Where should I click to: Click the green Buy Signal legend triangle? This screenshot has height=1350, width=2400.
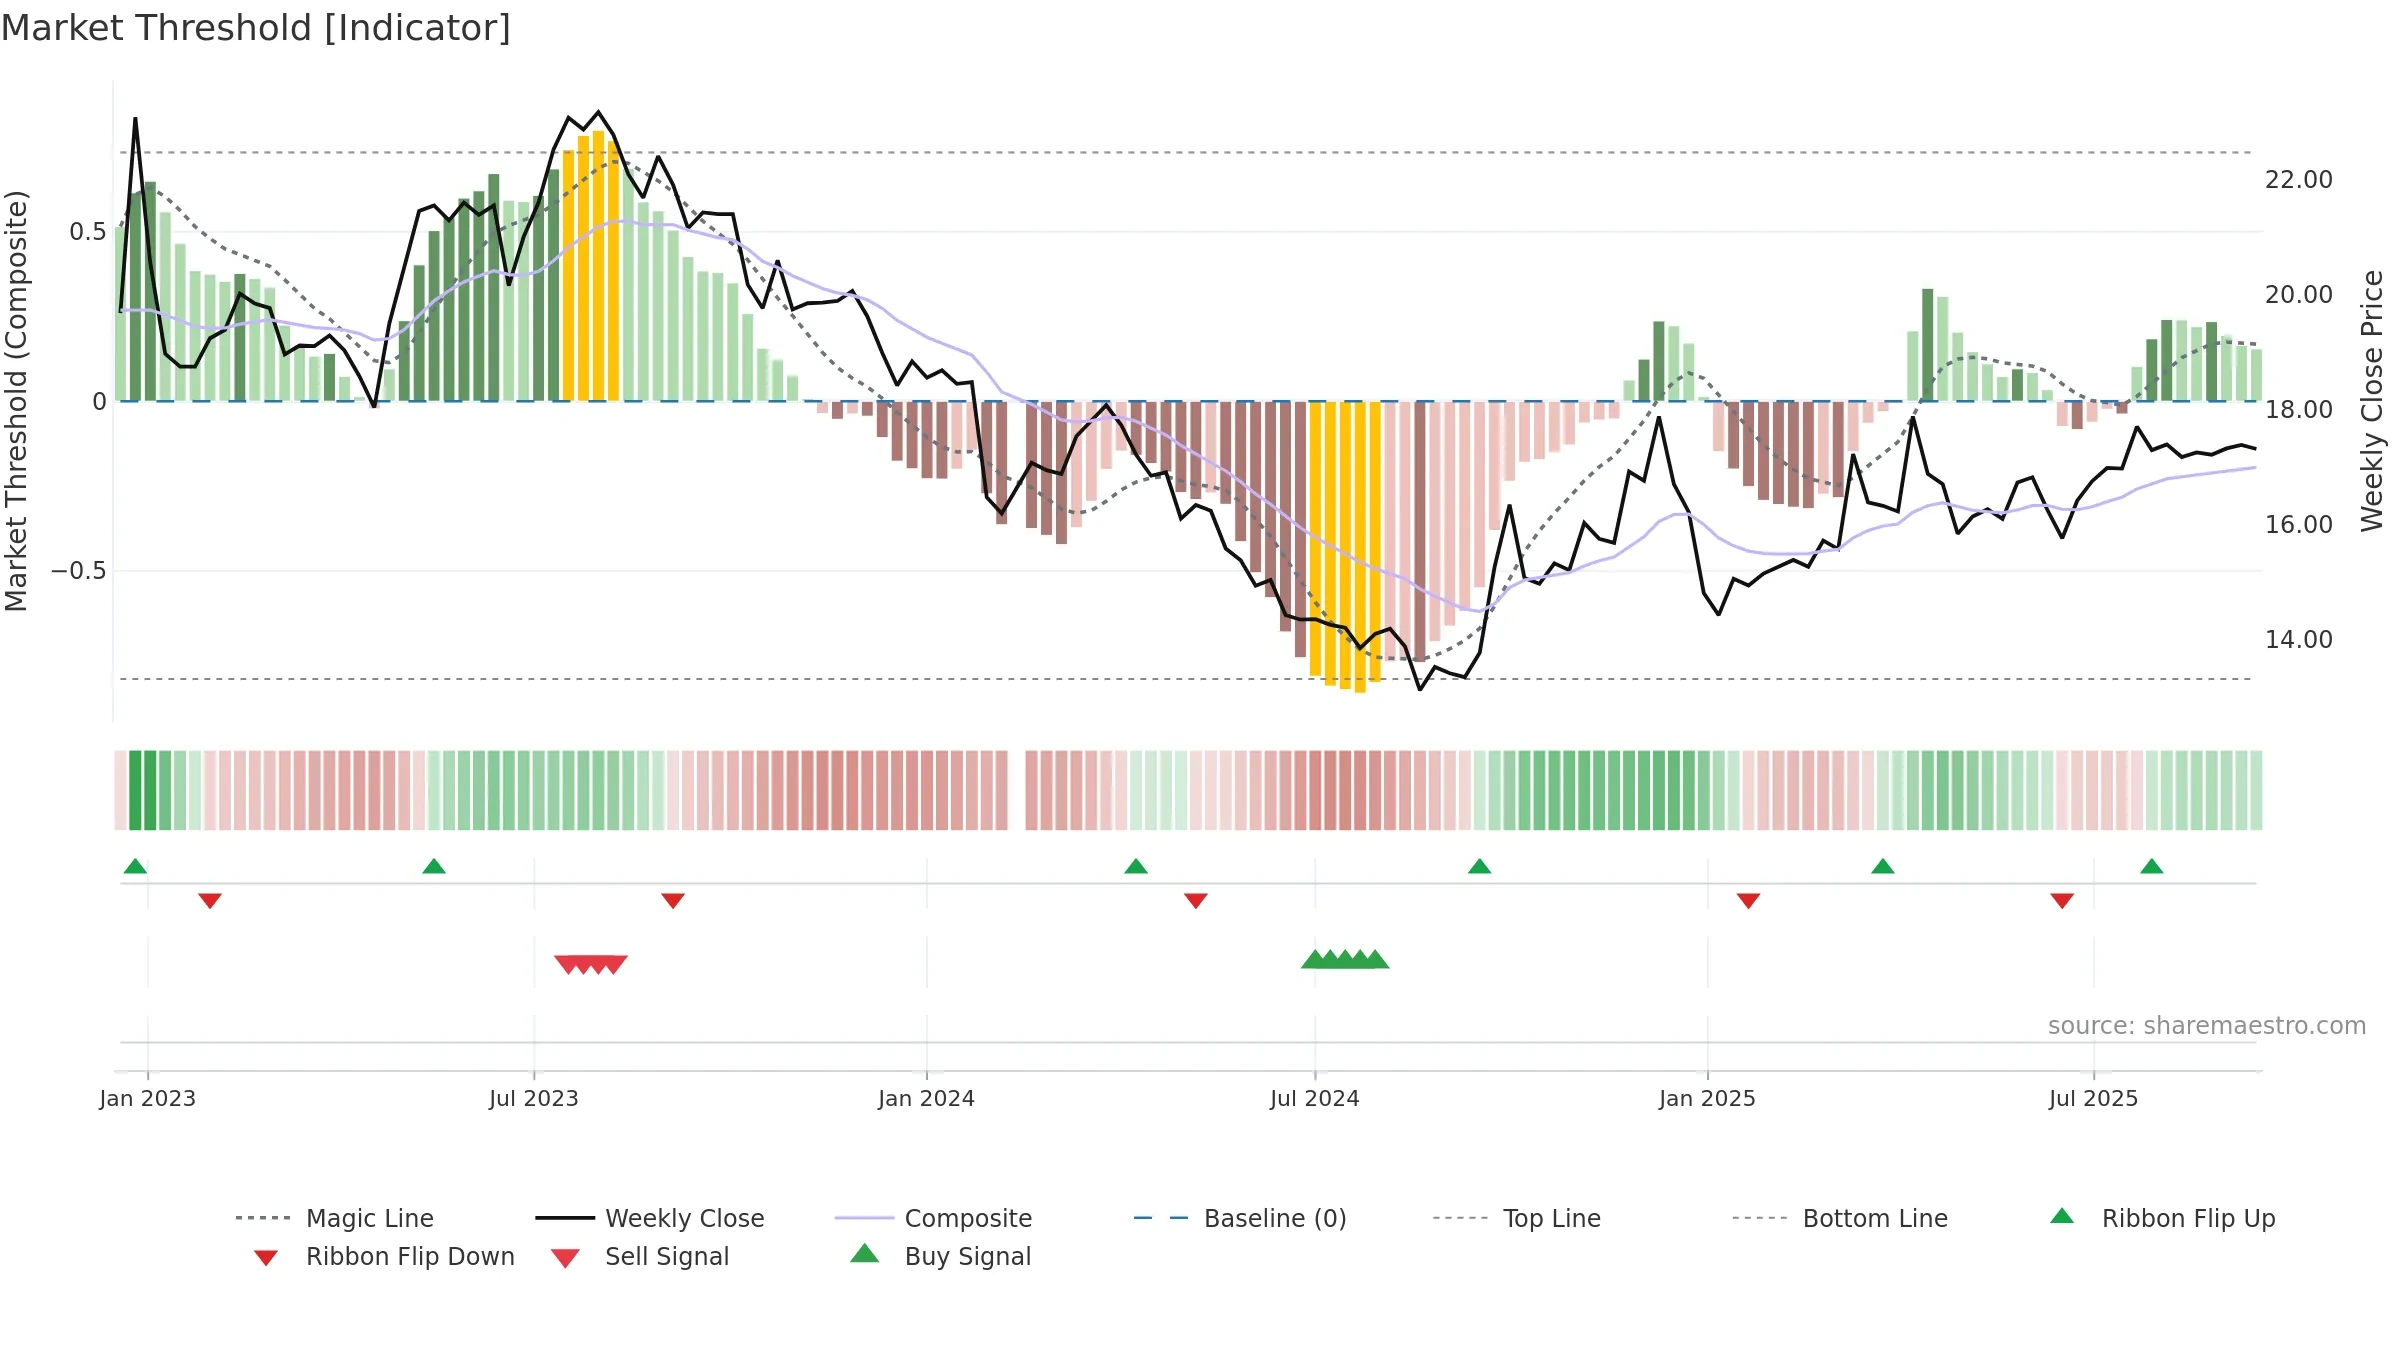[x=865, y=1253]
